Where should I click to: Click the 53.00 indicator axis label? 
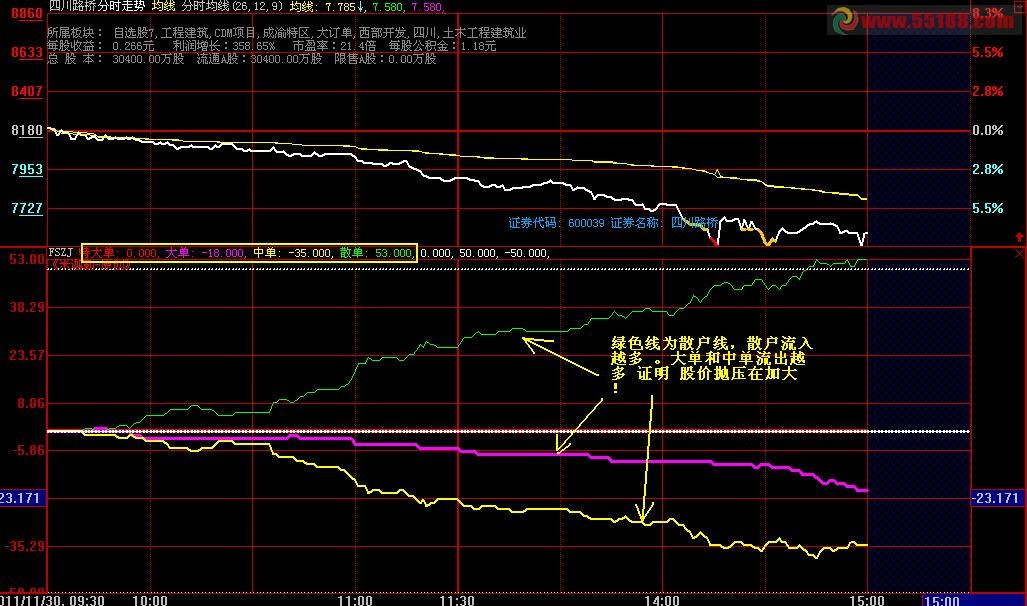coord(27,259)
